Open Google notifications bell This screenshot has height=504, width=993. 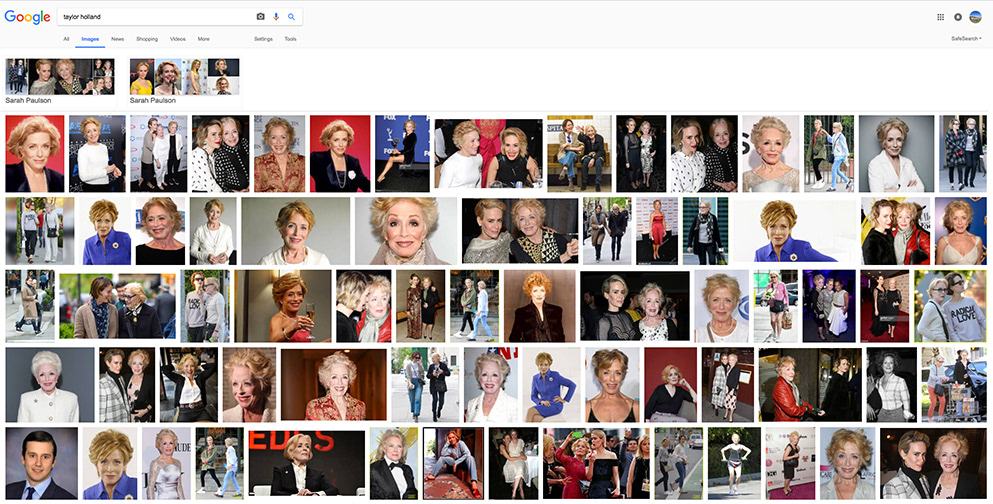pos(958,17)
